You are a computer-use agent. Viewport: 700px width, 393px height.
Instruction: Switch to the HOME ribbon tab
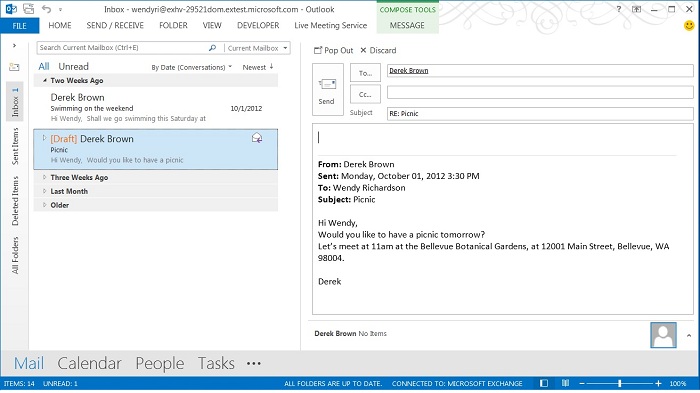(x=60, y=25)
